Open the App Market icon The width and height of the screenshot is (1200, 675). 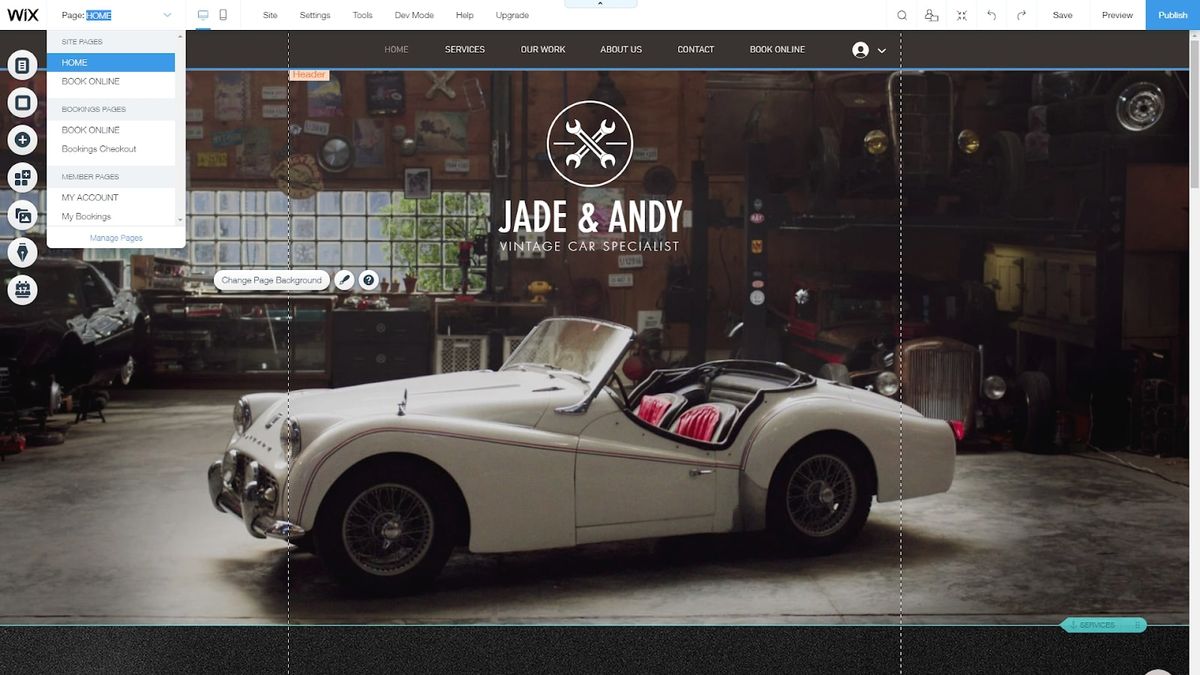click(22, 177)
